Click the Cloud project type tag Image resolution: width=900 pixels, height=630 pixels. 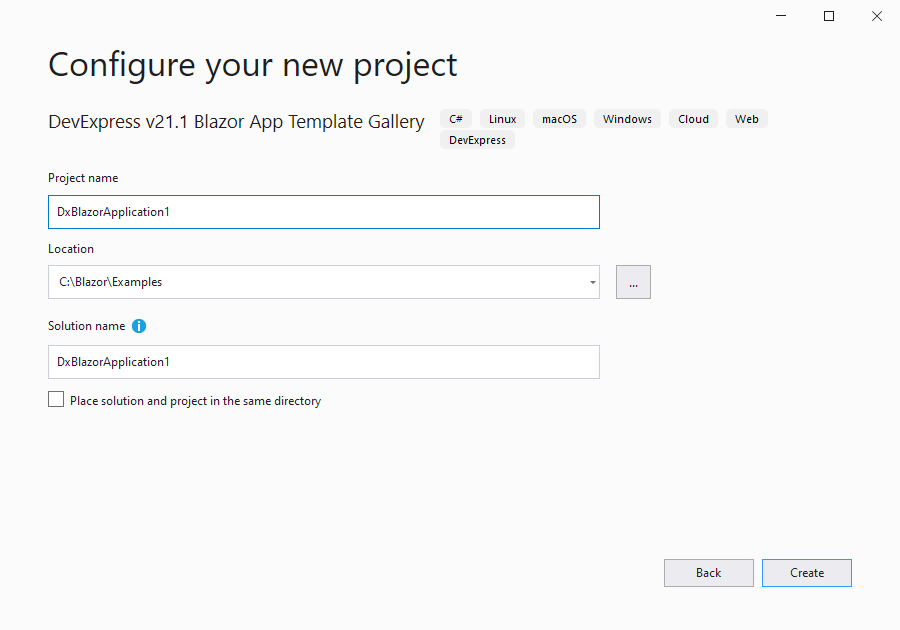pos(693,119)
